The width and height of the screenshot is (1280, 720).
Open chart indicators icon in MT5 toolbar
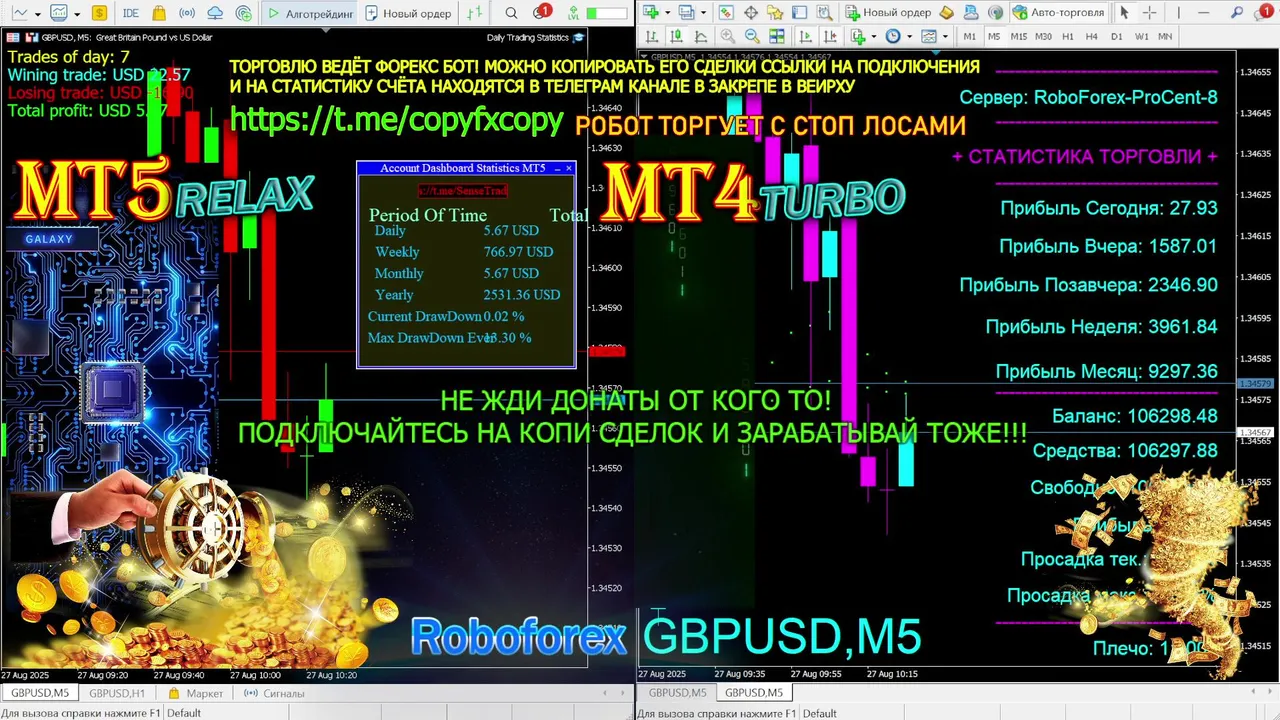click(59, 14)
